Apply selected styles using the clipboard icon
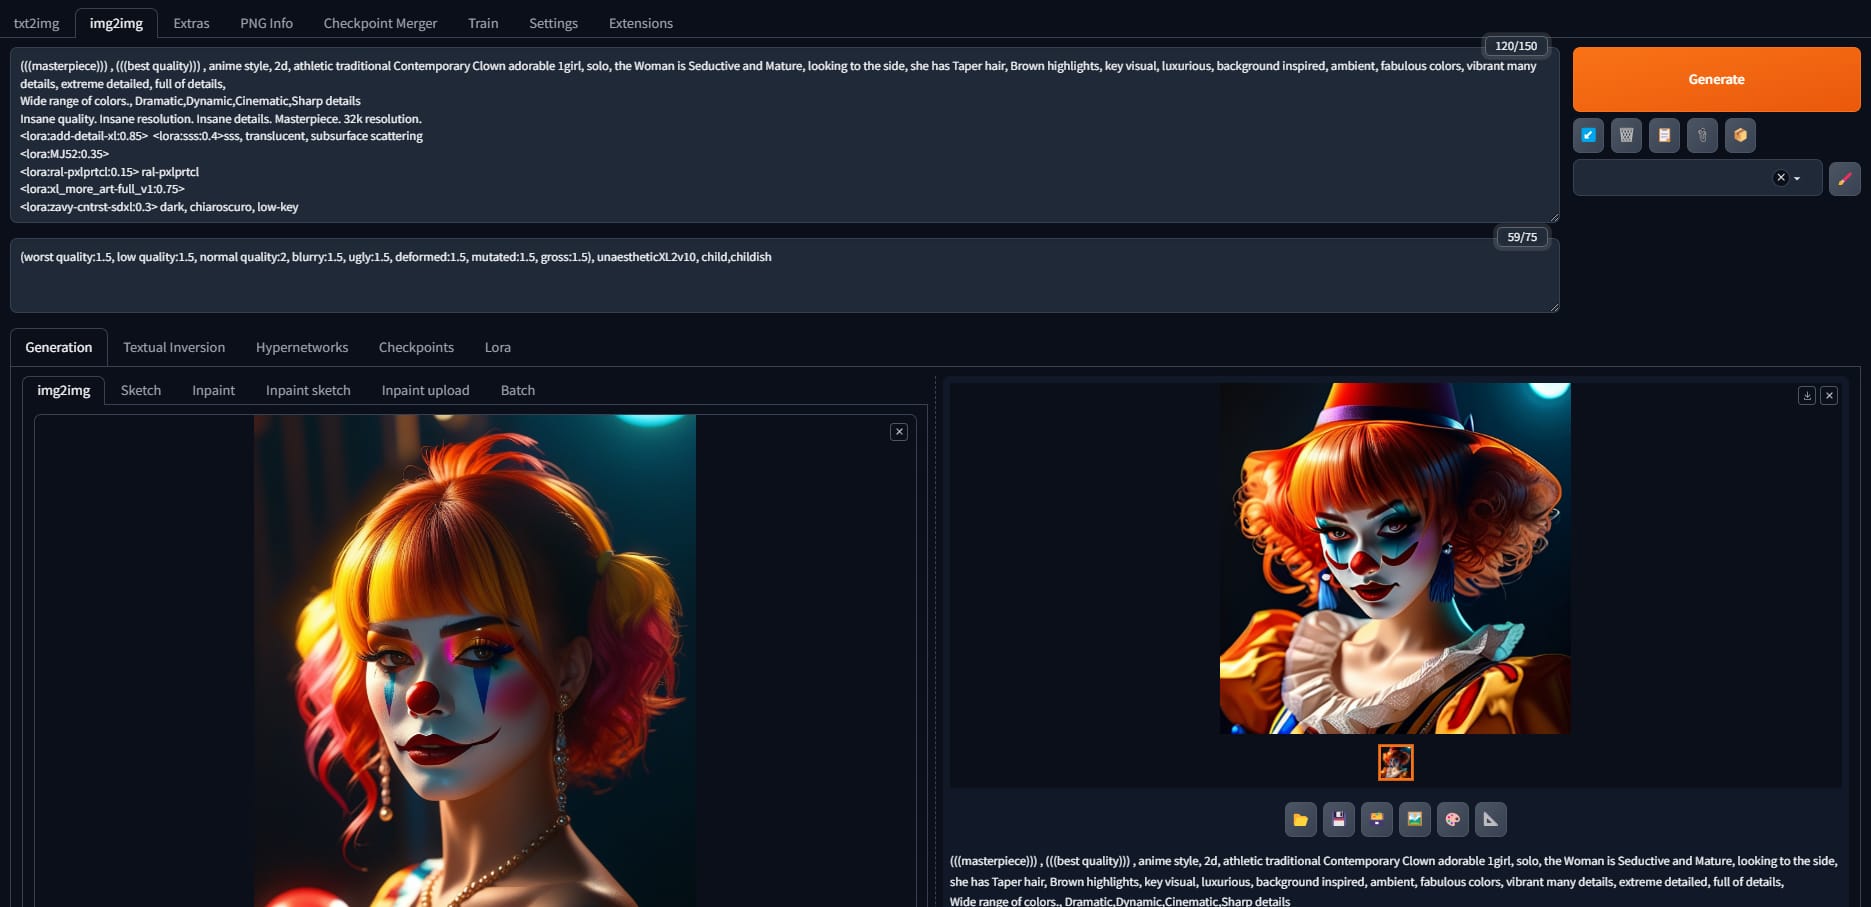Screen dimensions: 1871x907 point(1664,135)
